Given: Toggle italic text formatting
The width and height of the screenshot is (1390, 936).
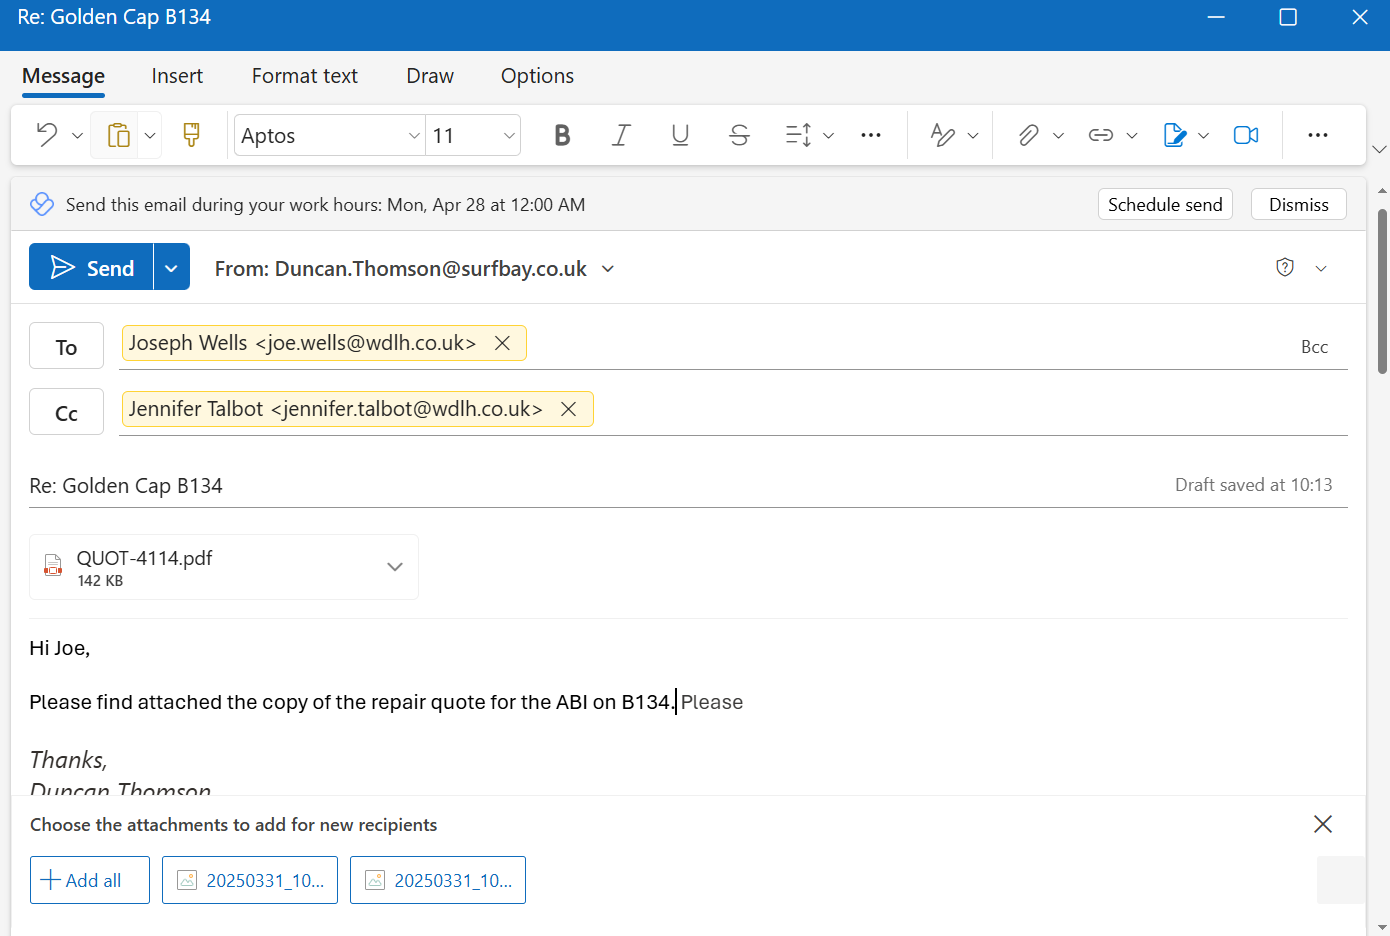Looking at the screenshot, I should pyautogui.click(x=621, y=135).
